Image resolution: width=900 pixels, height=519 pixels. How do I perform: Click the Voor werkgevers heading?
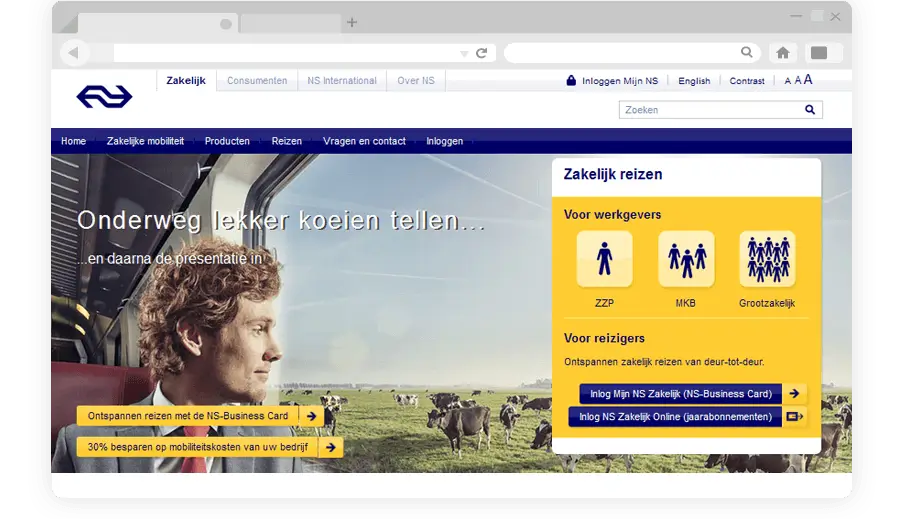(x=612, y=215)
